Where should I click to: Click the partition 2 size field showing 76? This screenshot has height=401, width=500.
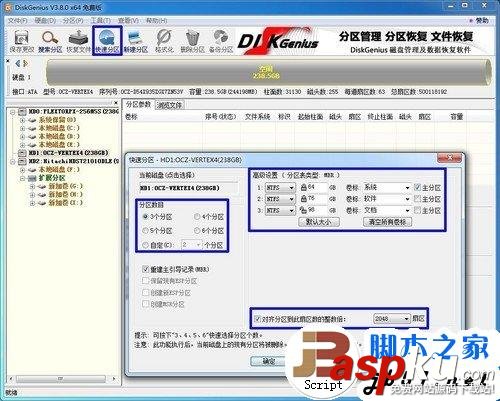317,199
